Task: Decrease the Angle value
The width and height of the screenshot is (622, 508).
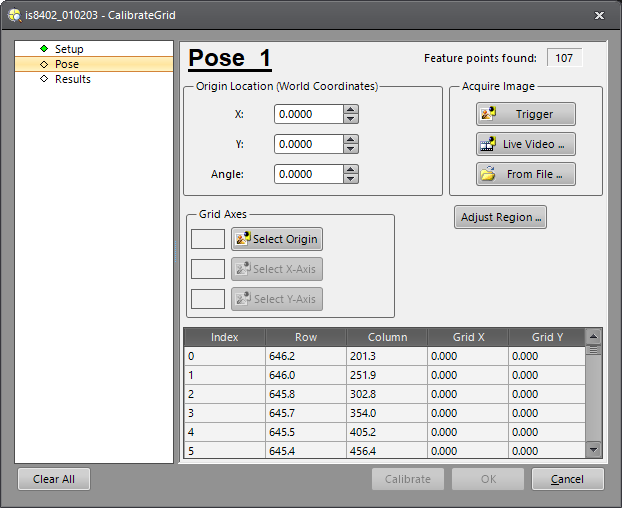Action: click(x=350, y=179)
